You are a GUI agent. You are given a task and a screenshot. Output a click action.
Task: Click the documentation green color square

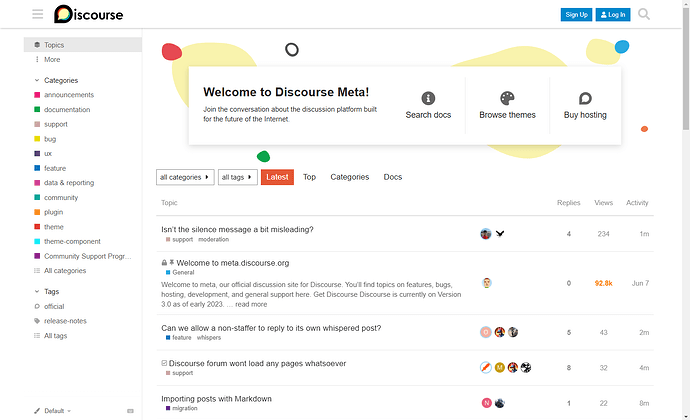(x=37, y=110)
